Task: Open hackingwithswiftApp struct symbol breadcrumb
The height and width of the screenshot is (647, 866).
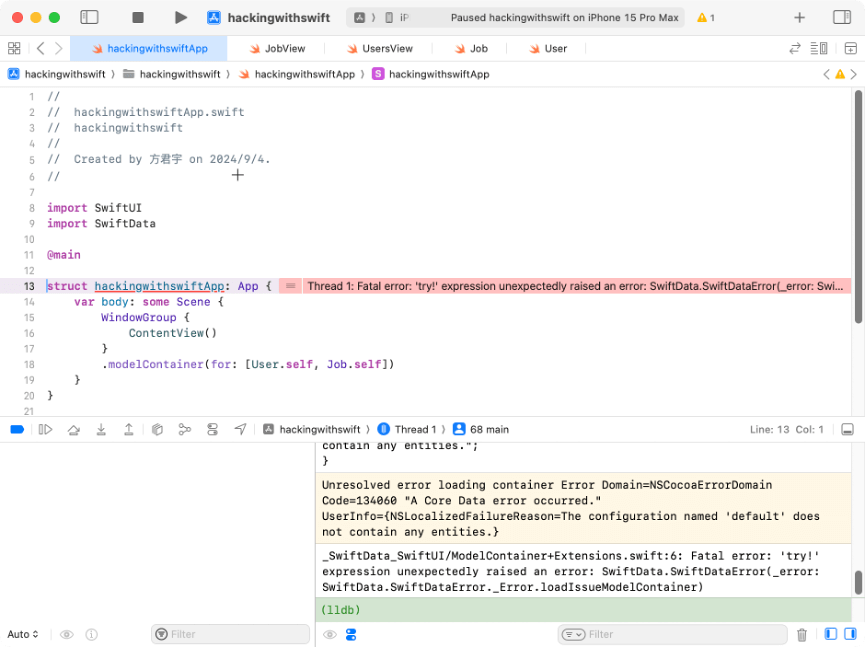Action: 431,74
